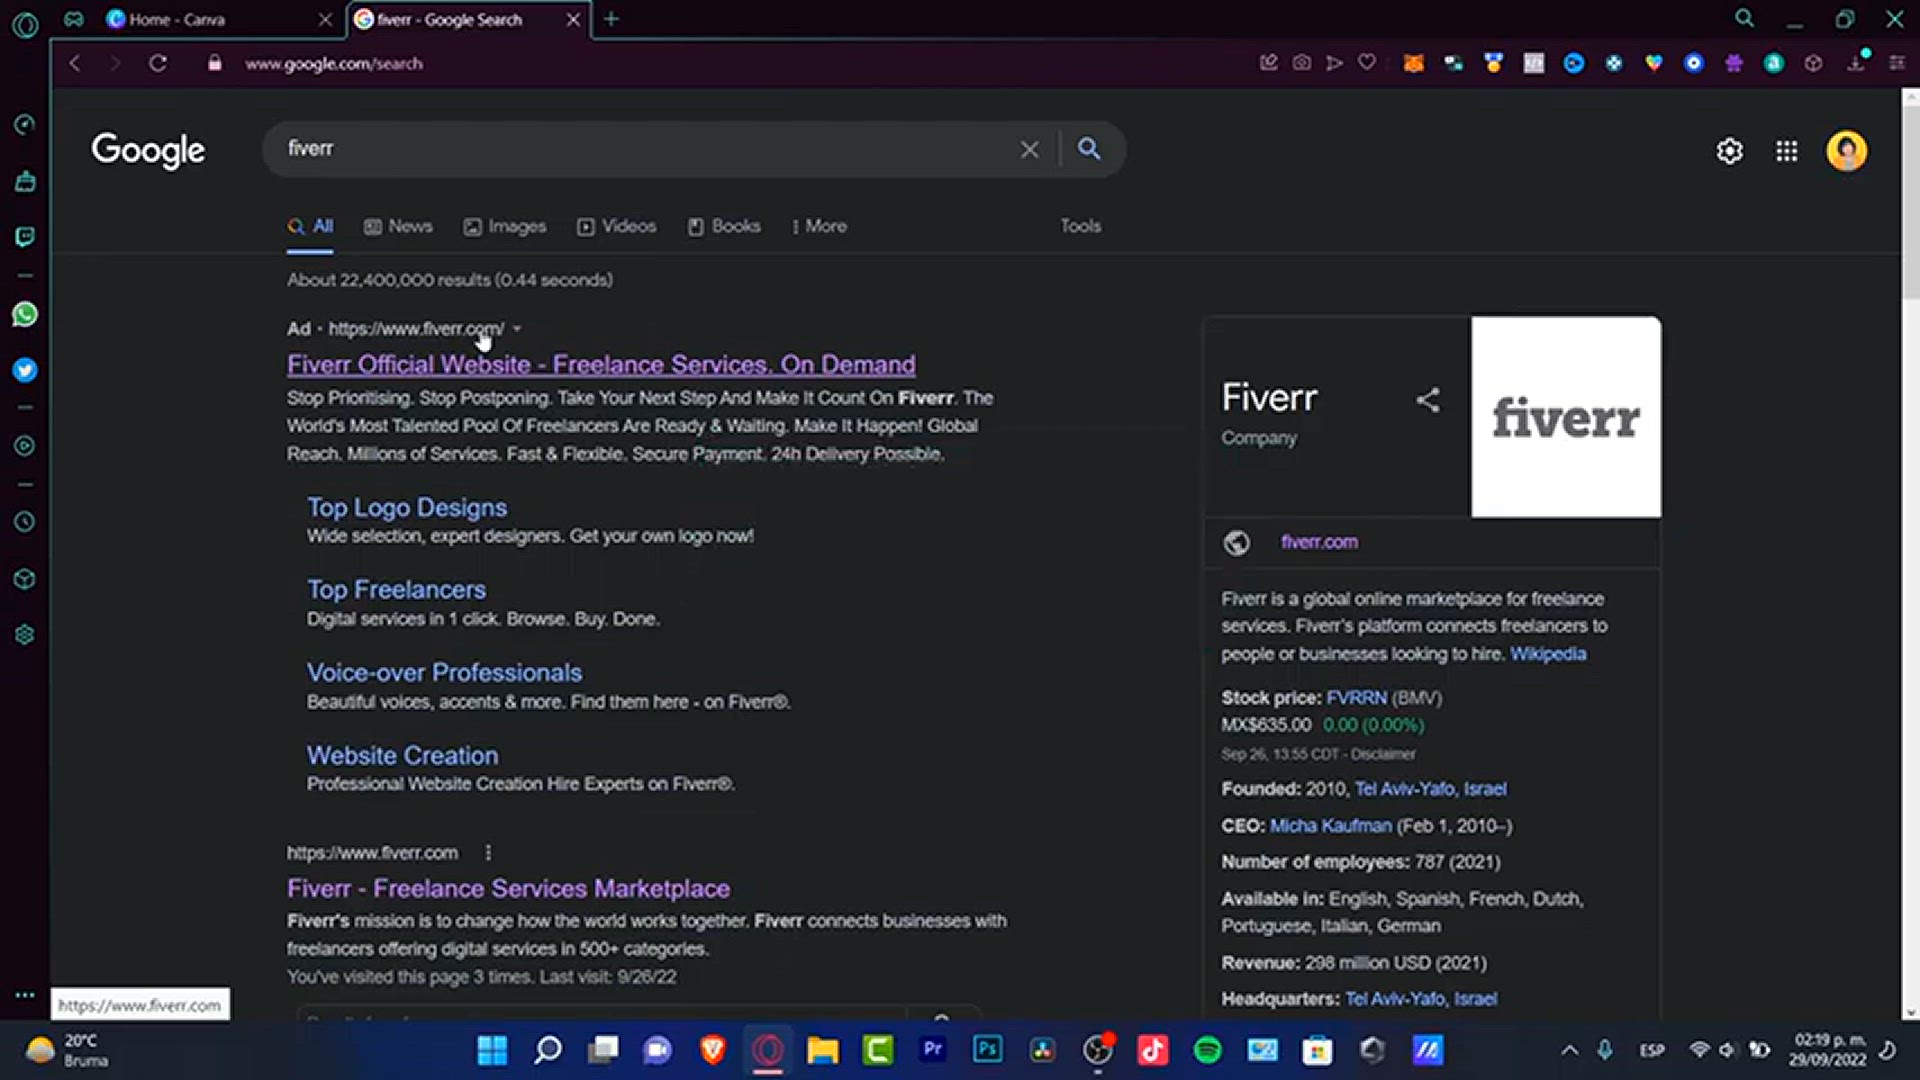This screenshot has height=1080, width=1920.
Task: Click the Google logo
Action: [148, 150]
